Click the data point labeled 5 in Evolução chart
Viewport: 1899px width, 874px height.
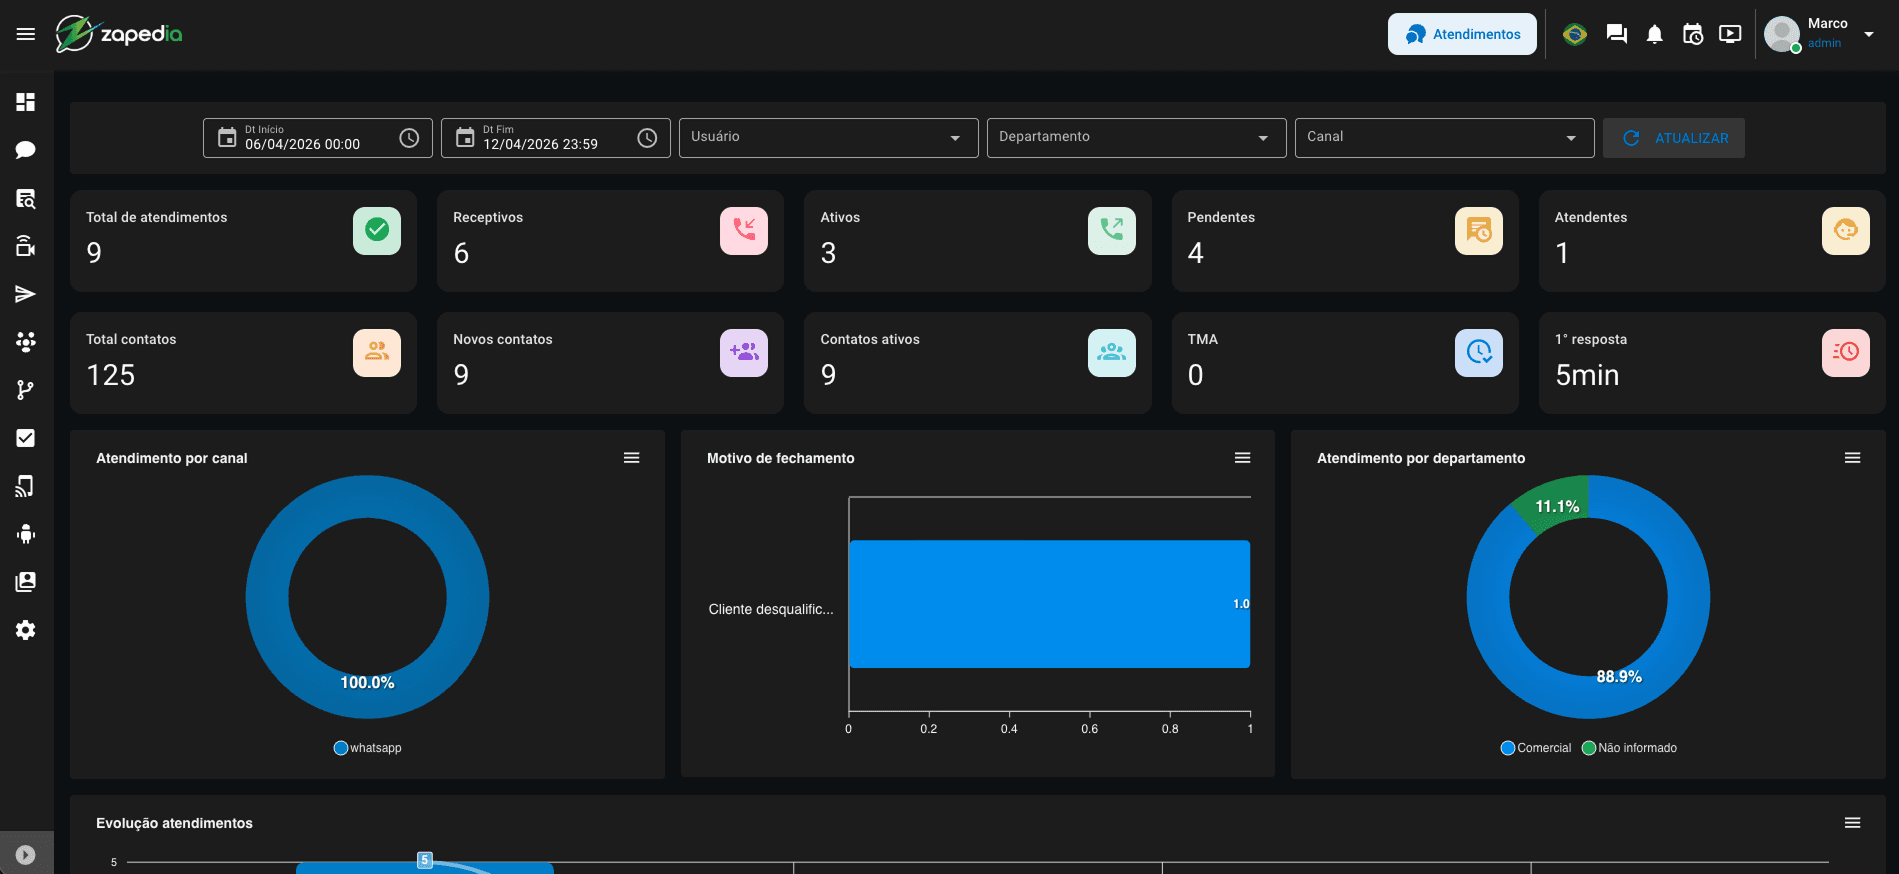coord(425,860)
